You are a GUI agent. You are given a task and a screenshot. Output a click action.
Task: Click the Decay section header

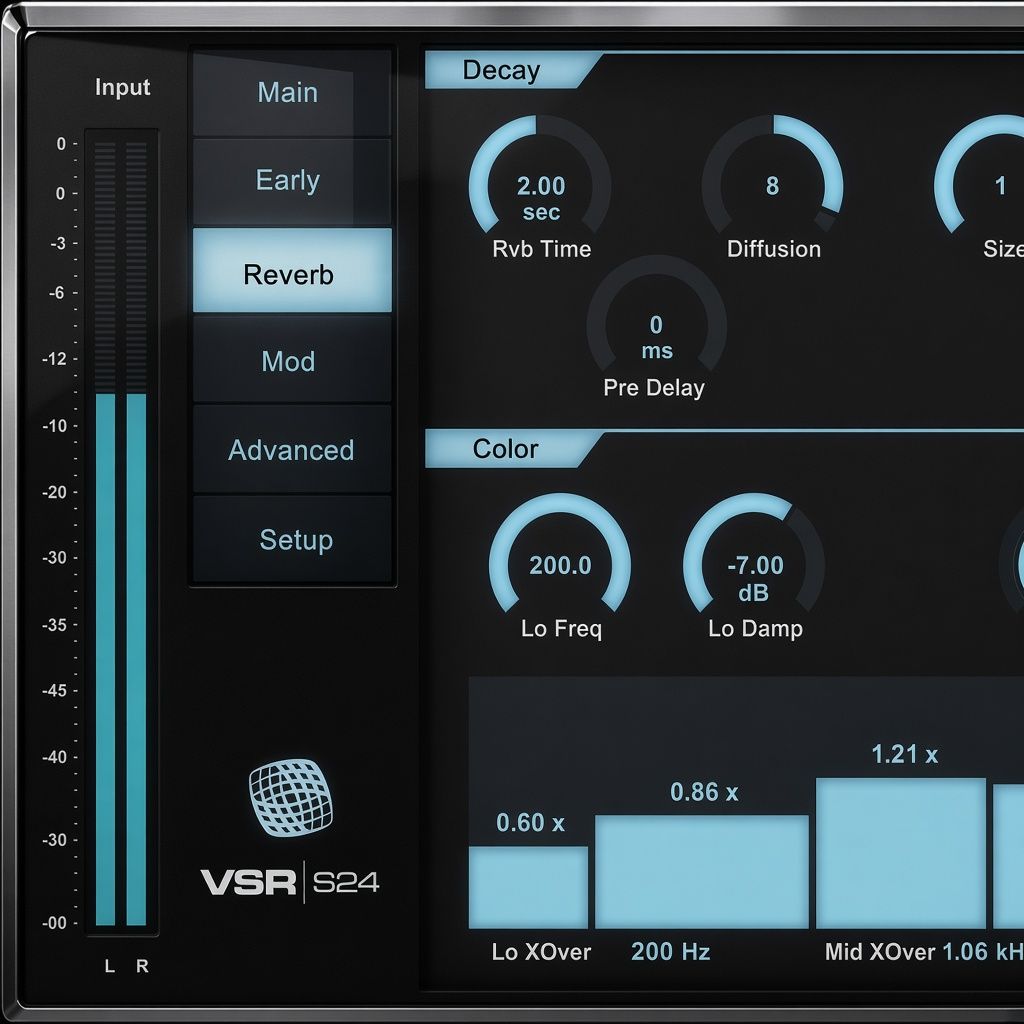(x=513, y=71)
